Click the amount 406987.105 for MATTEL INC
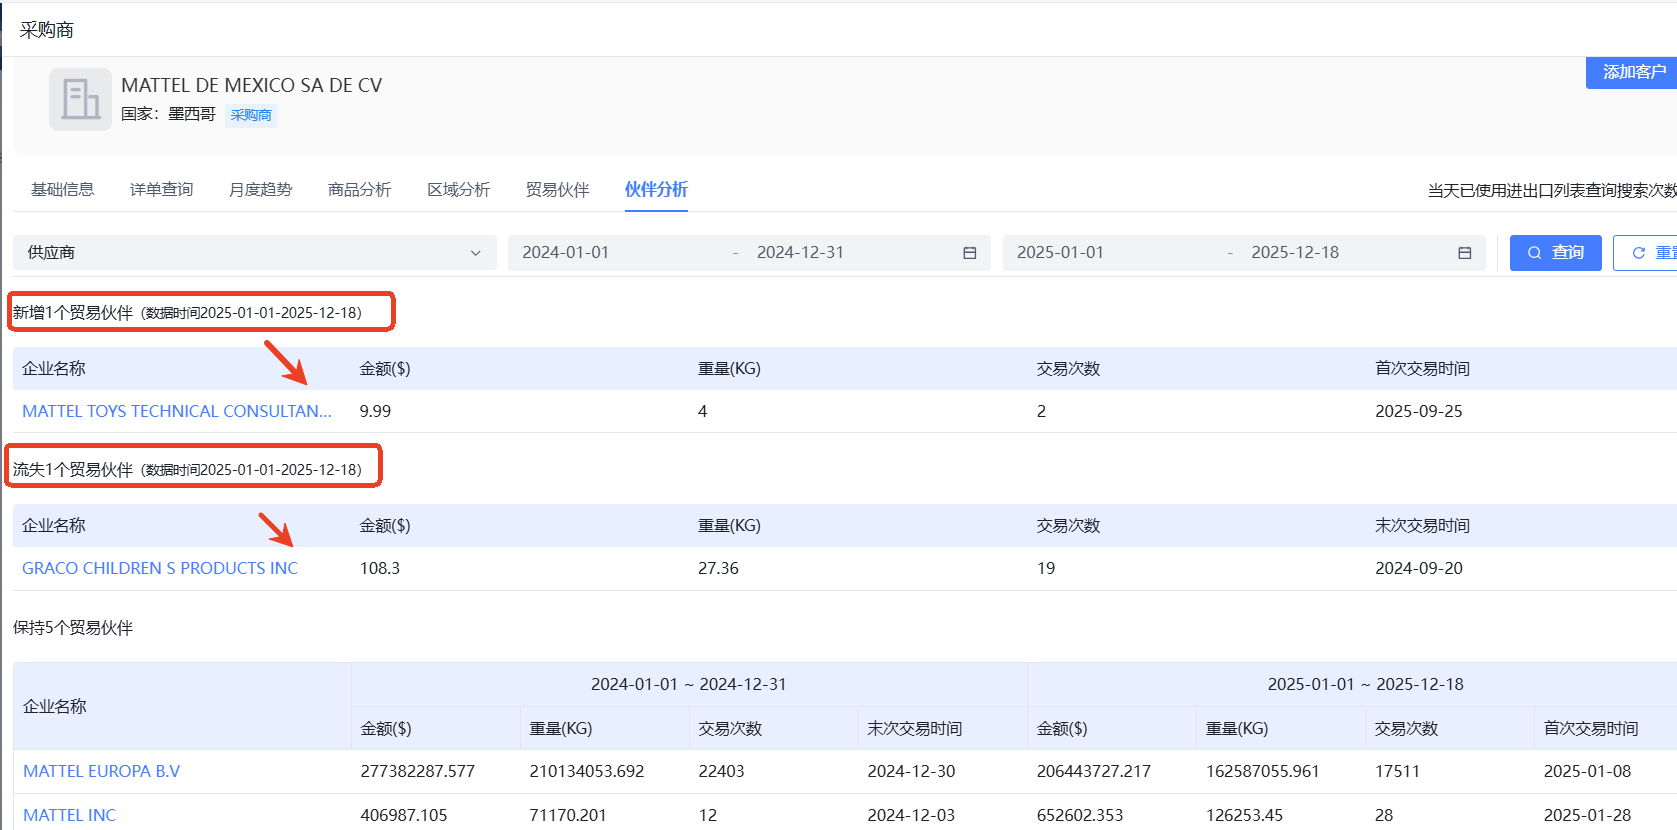 tap(404, 815)
